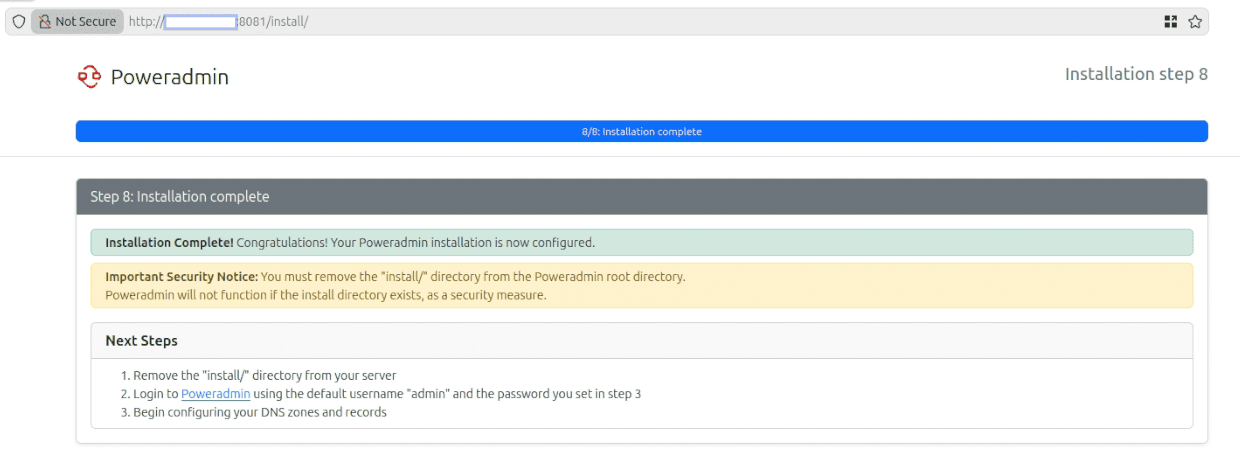Click the "Begin configuring your DNS zones" step
Screen dimensions: 1240x468
[259, 412]
